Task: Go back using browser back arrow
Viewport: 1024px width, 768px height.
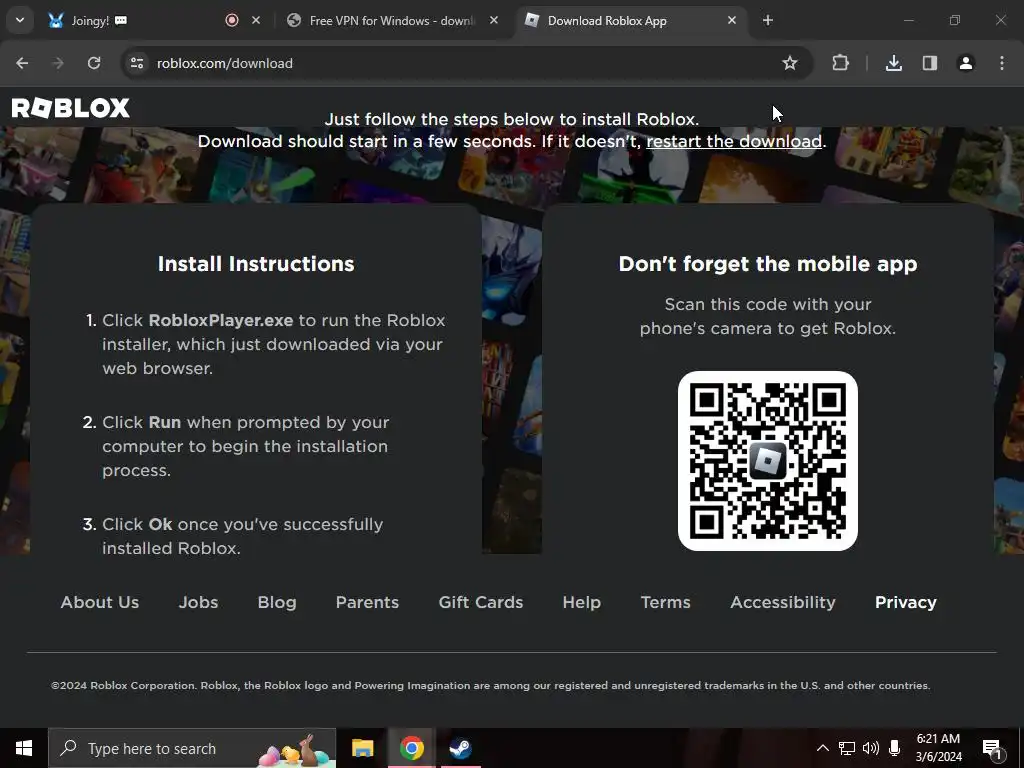Action: (x=22, y=63)
